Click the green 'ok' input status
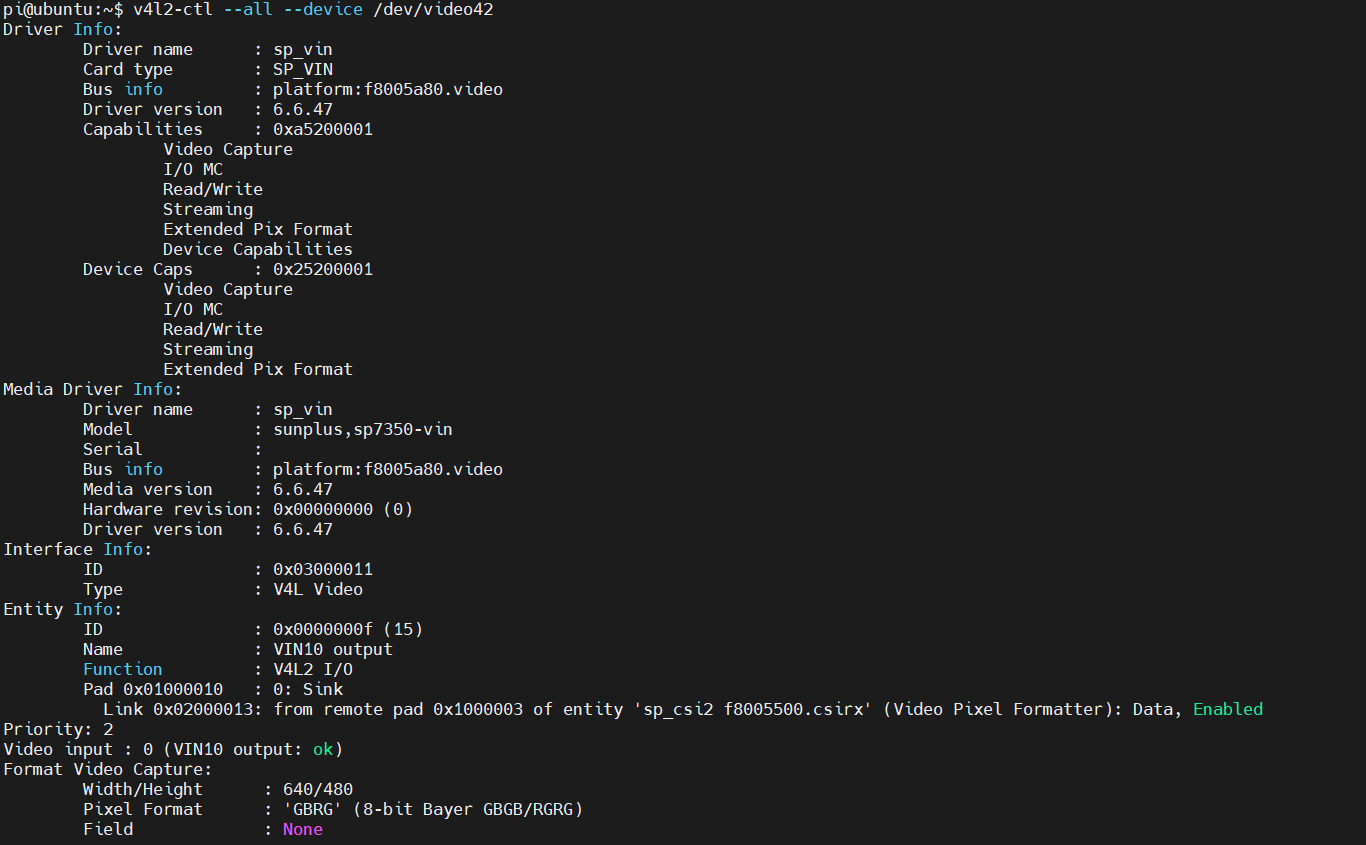This screenshot has height=845, width=1366. tap(323, 749)
